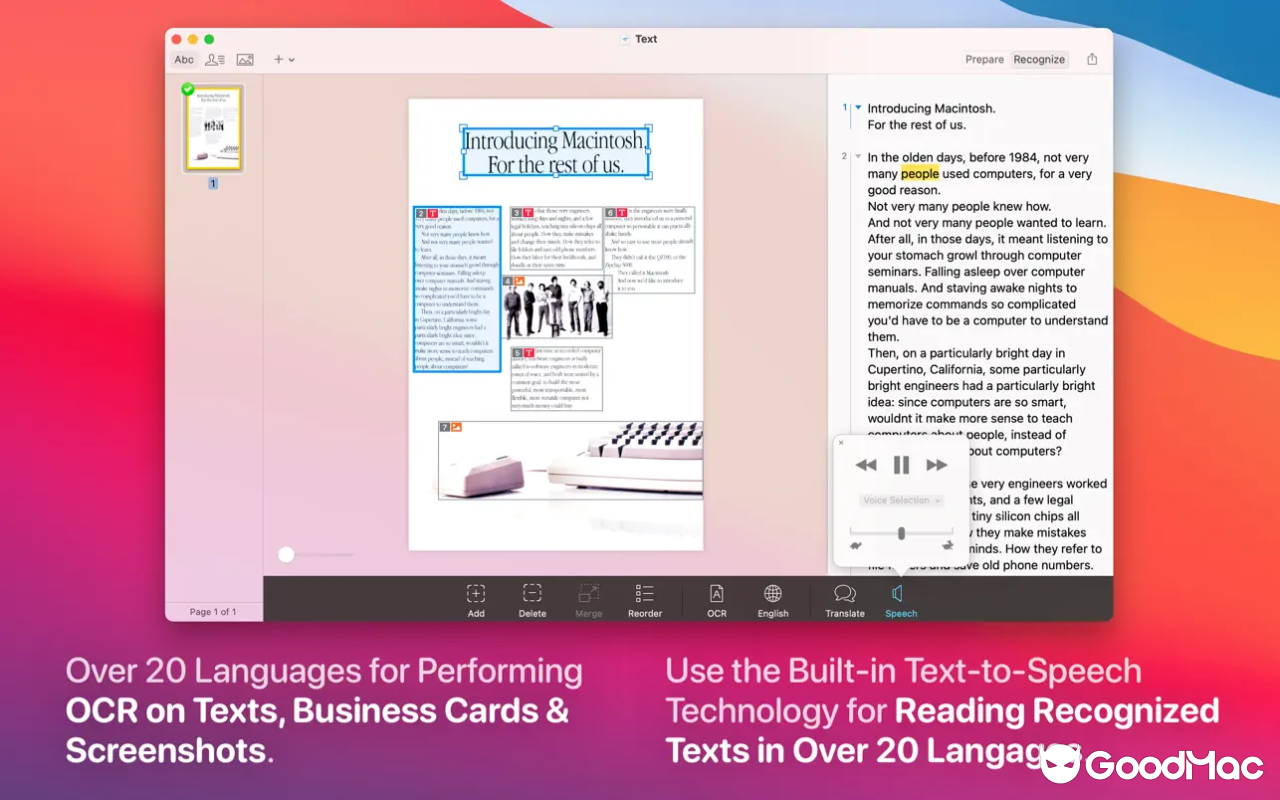Open the Voice Selection dropdown
Viewport: 1280px width, 800px height.
click(x=901, y=500)
